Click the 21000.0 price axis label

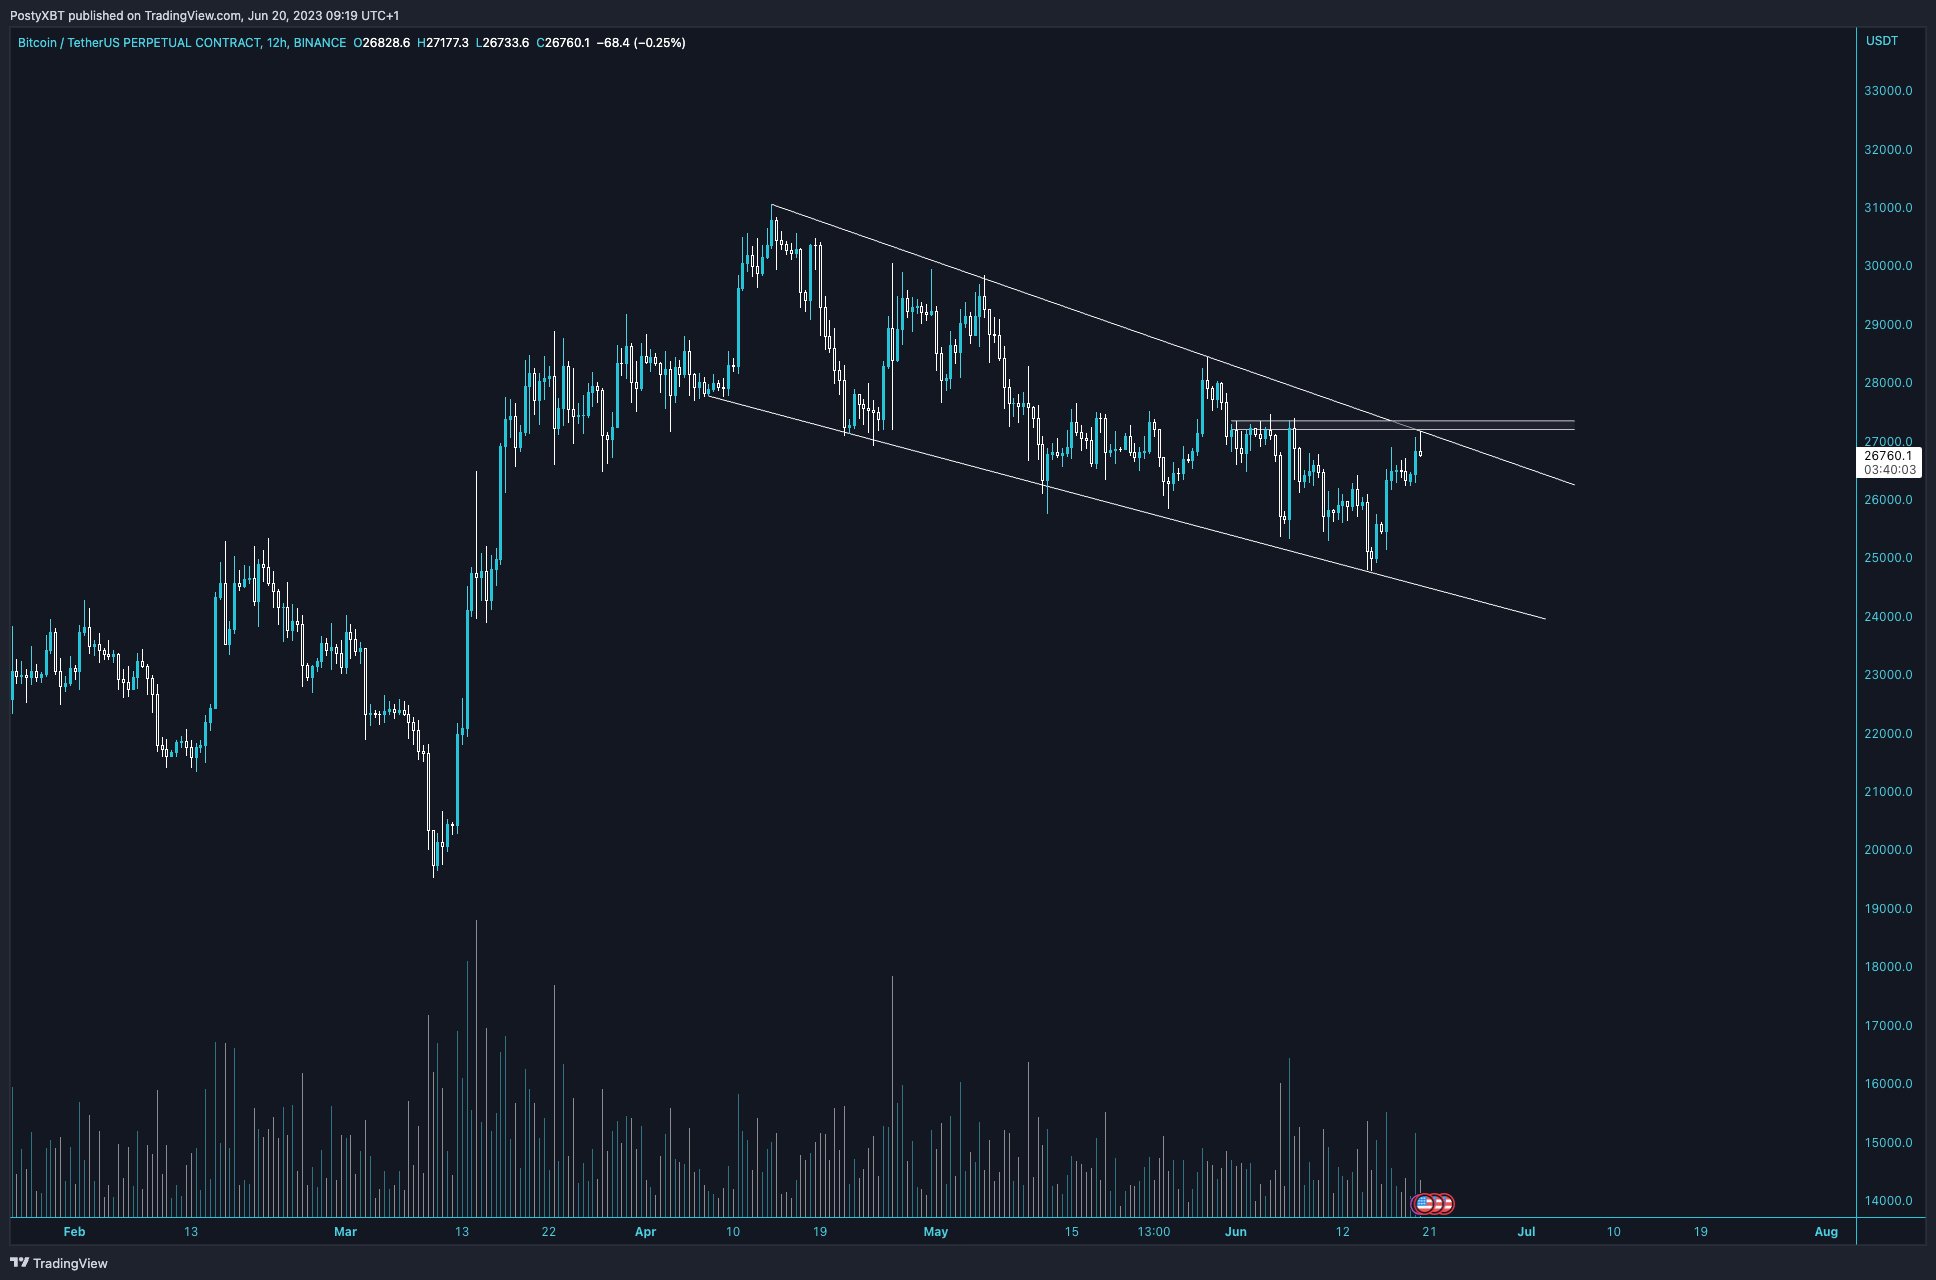(1888, 792)
